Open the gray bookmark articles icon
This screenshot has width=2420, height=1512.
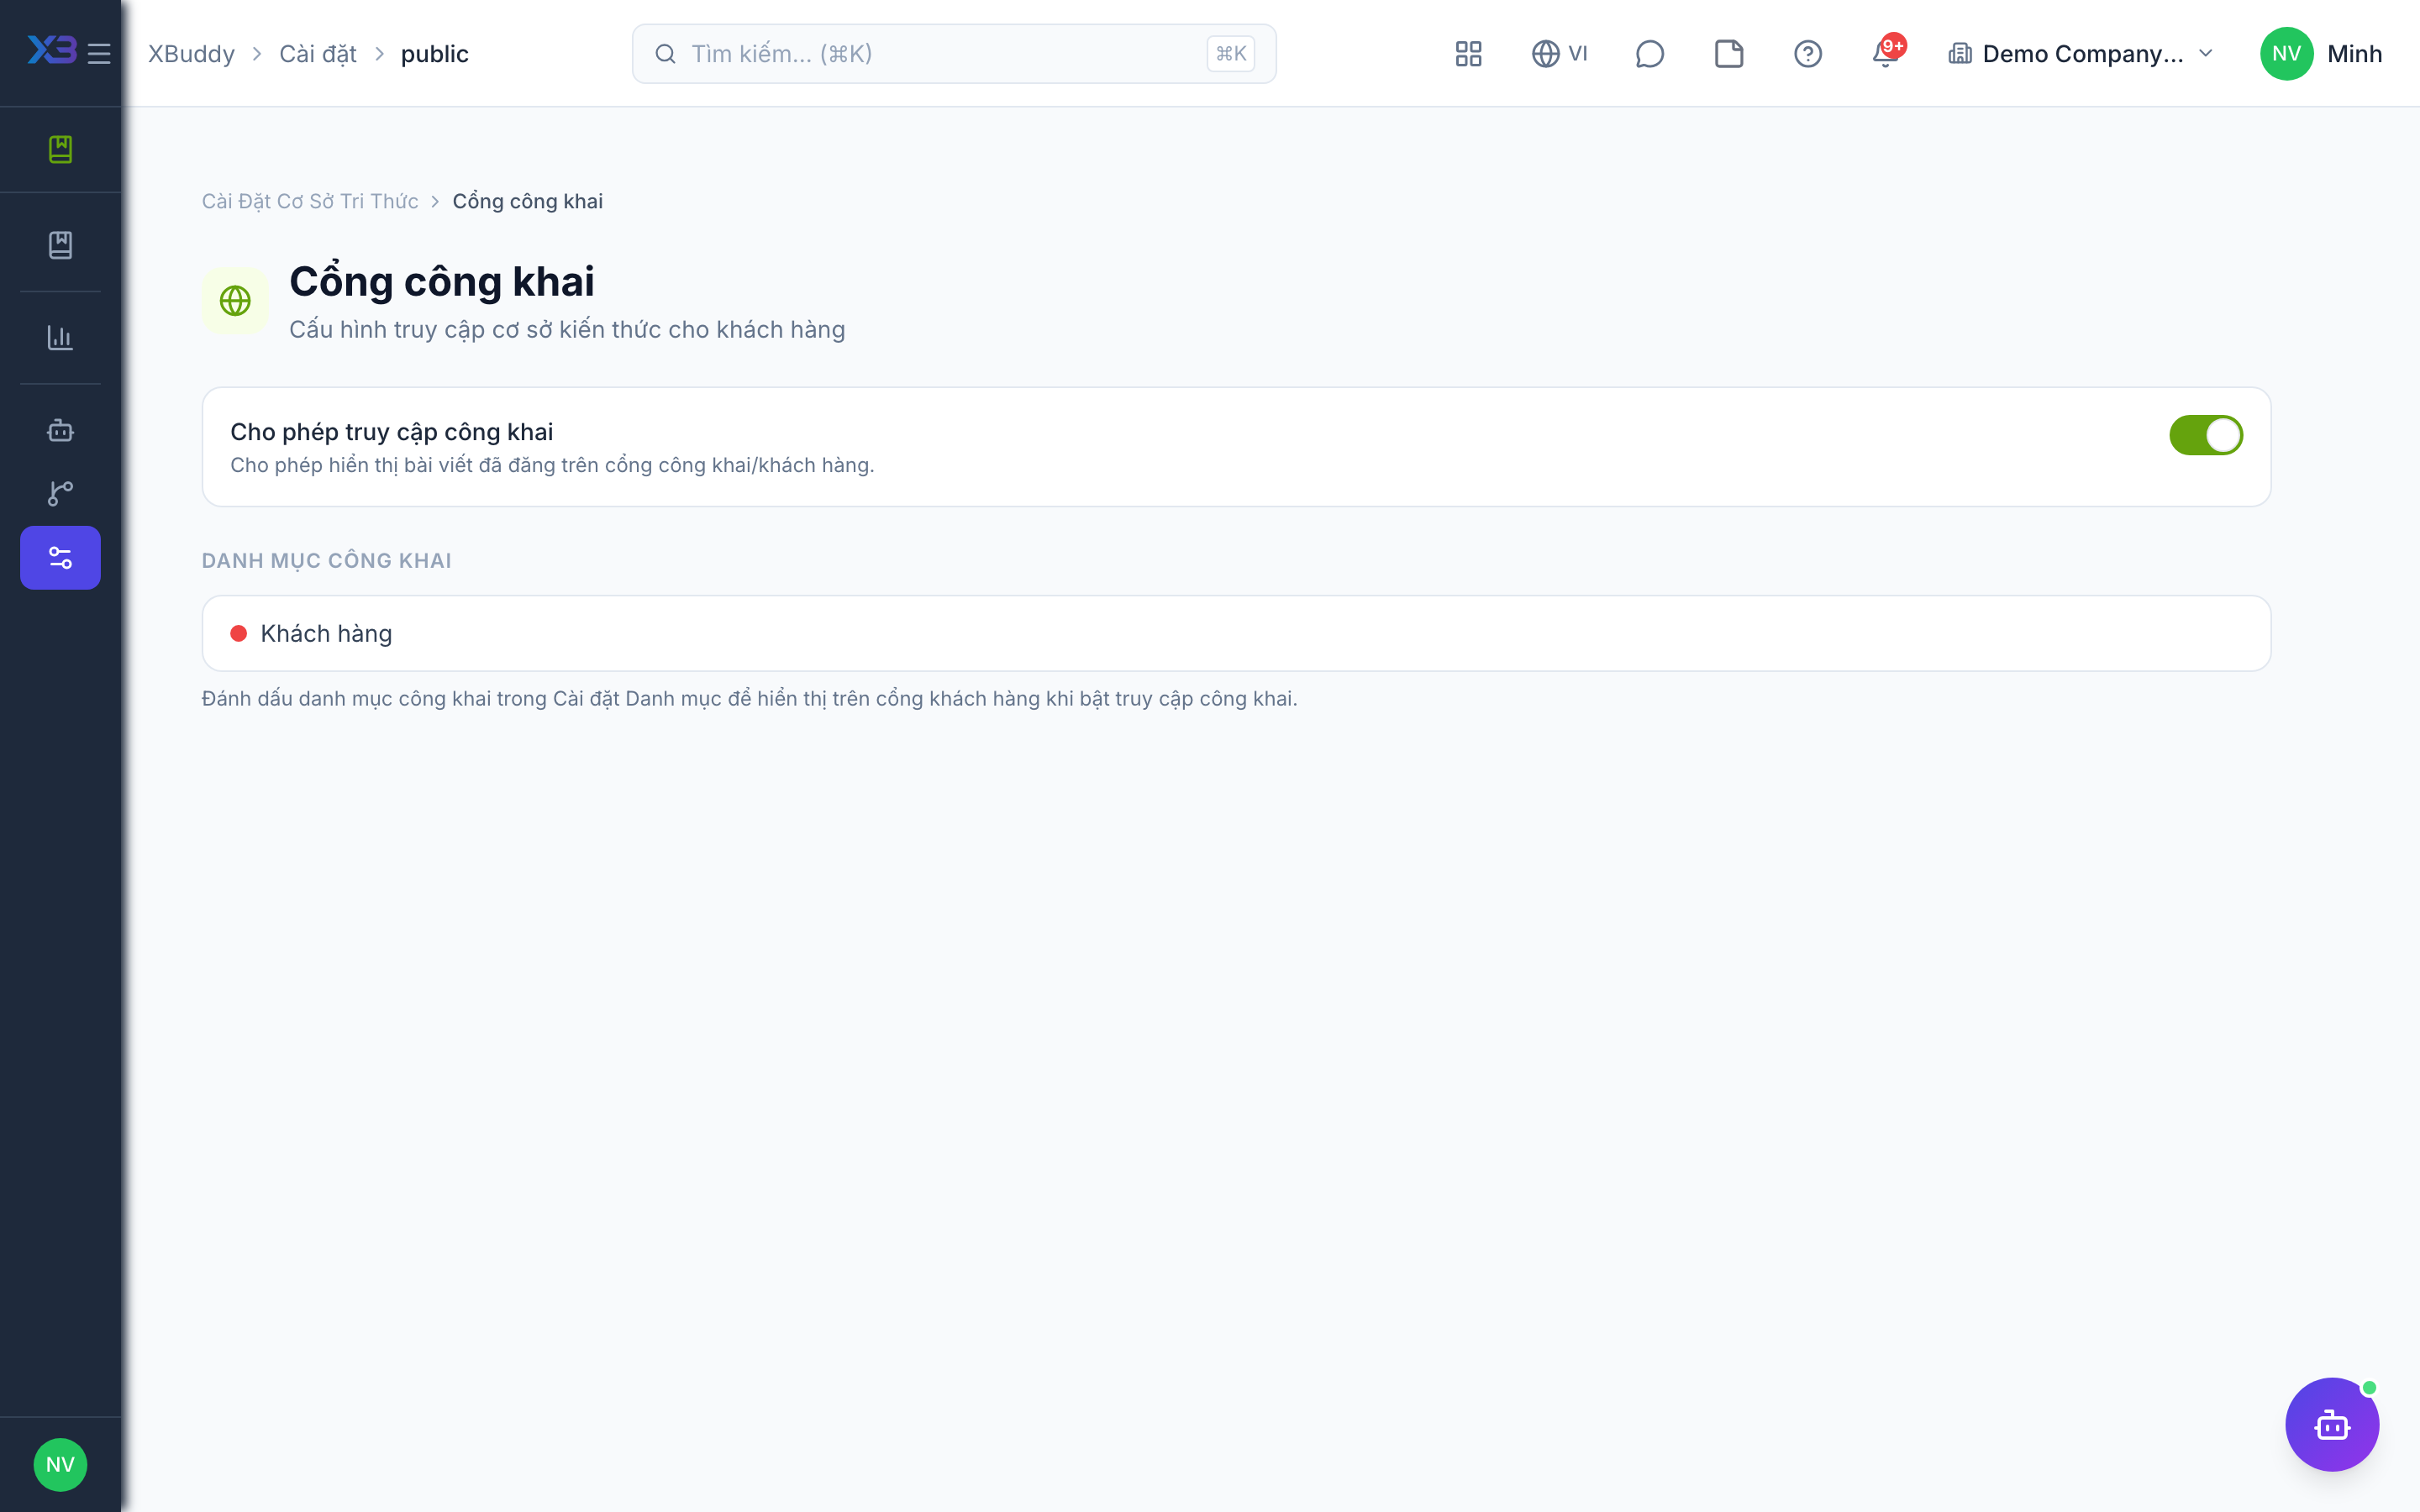pyautogui.click(x=60, y=245)
